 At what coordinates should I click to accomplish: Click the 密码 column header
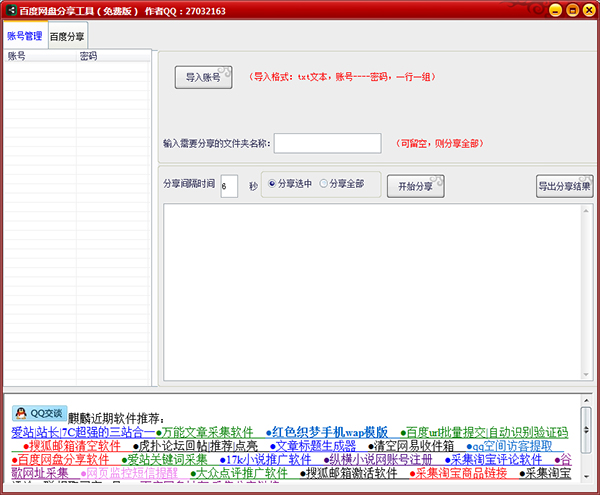point(88,57)
